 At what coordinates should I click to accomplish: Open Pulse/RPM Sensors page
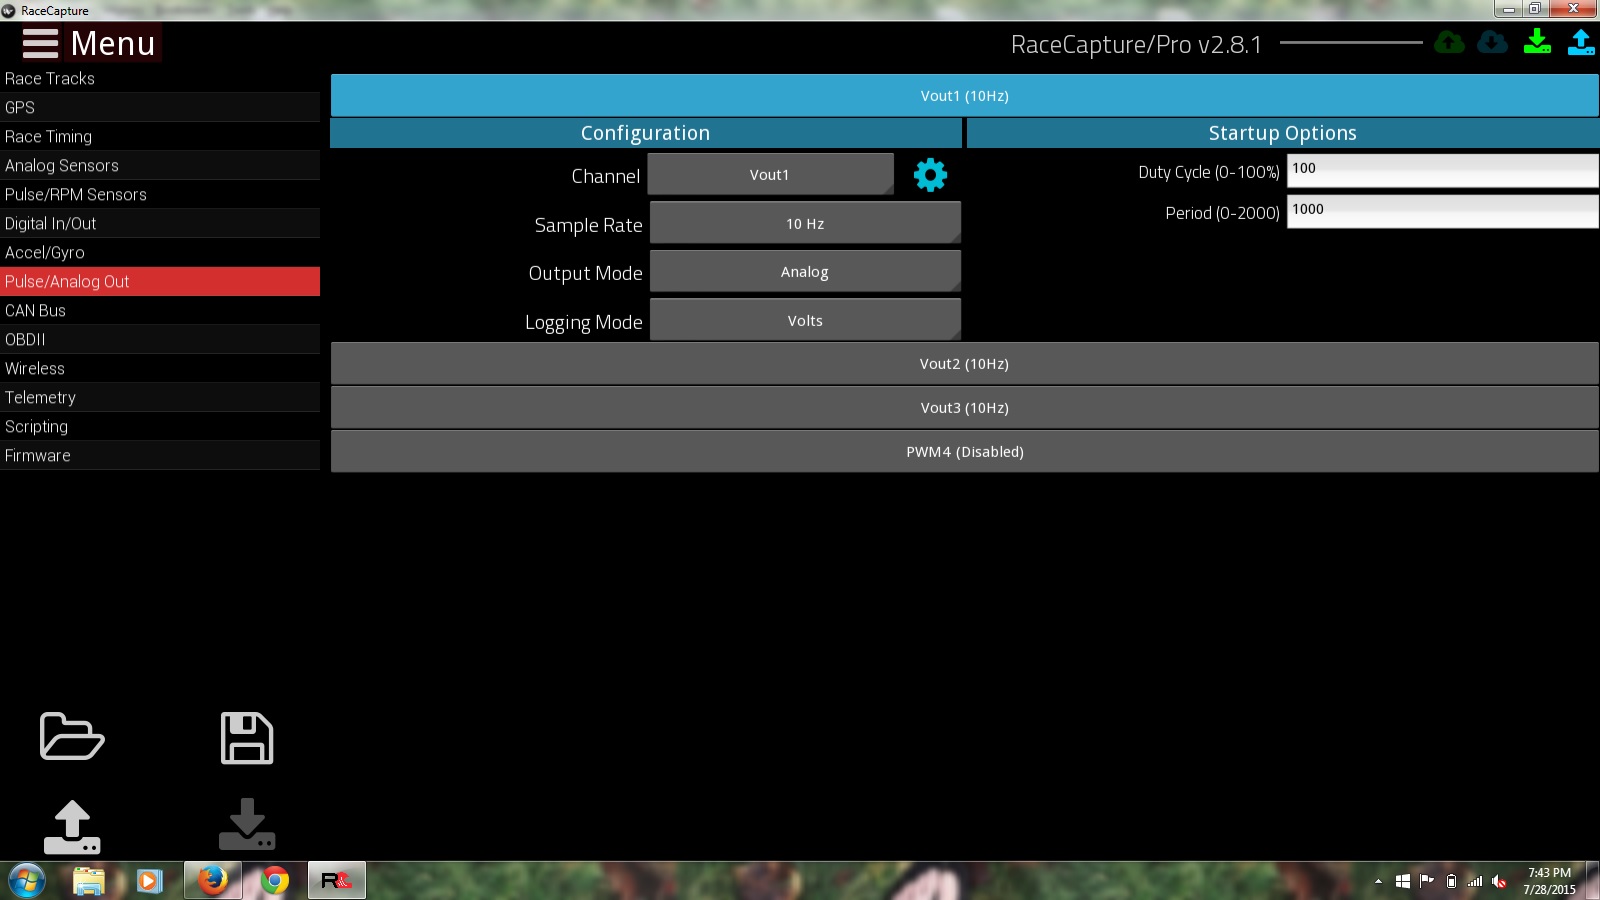tap(160, 194)
